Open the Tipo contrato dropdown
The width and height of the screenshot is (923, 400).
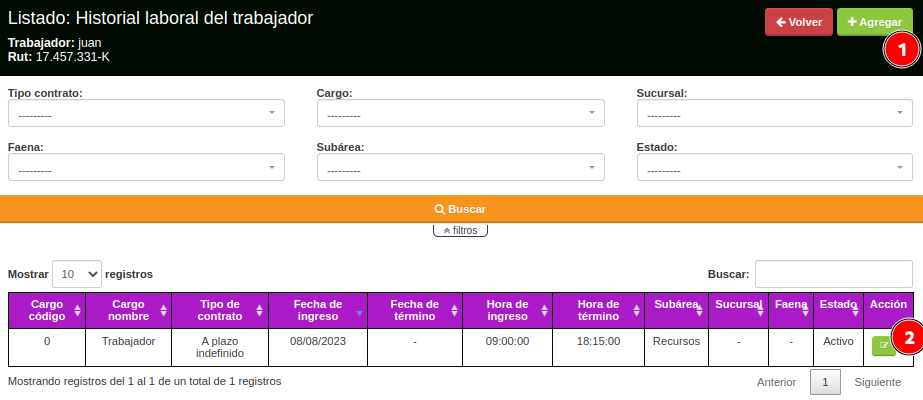pyautogui.click(x=146, y=113)
